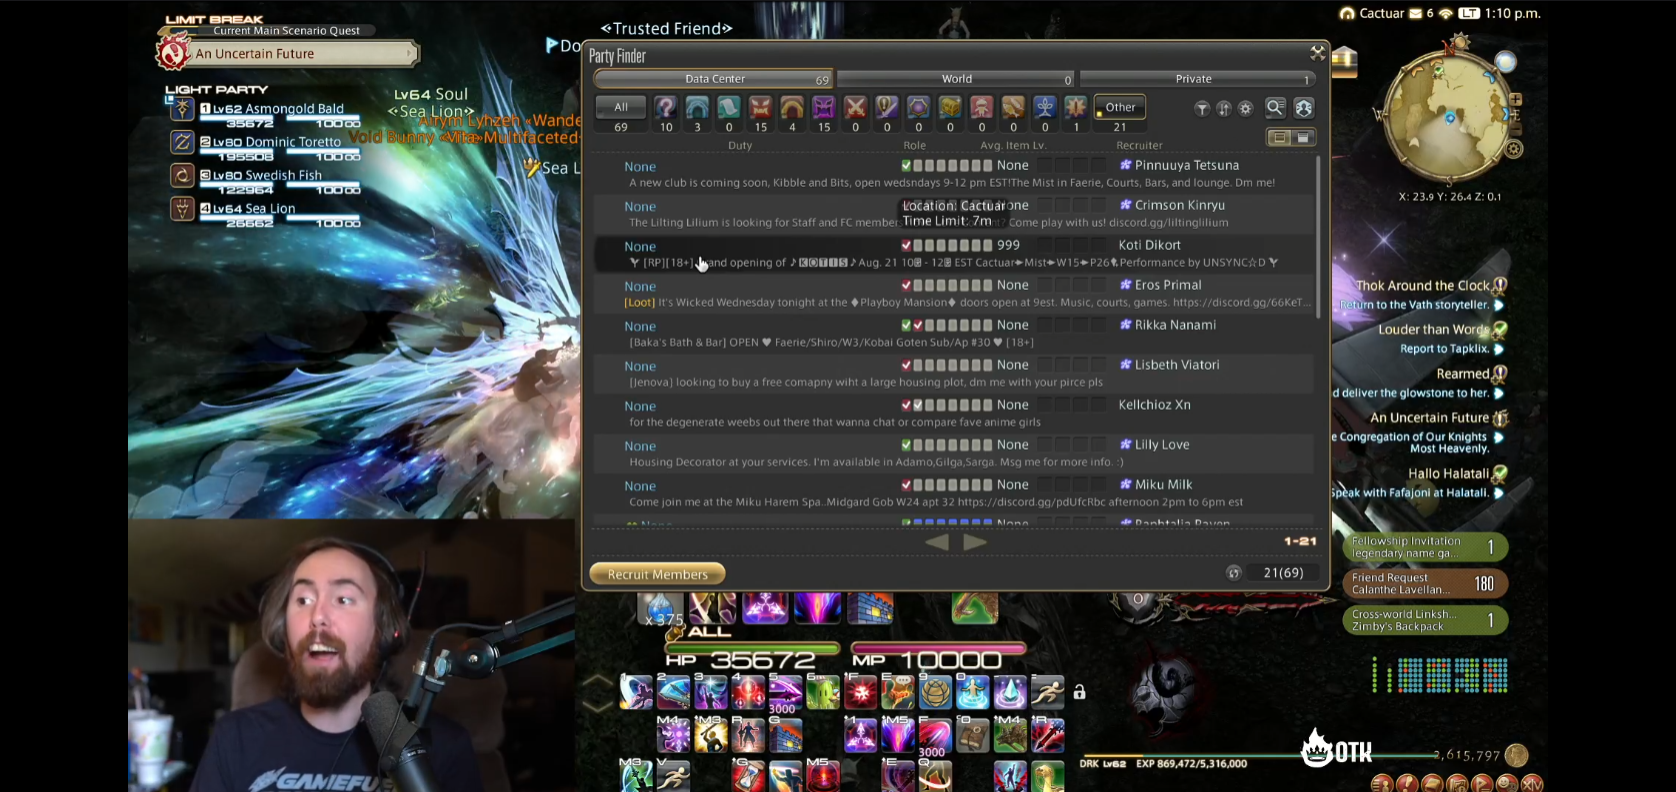
Task: Select the Kellchioz Xn listing
Action: [x=953, y=414]
